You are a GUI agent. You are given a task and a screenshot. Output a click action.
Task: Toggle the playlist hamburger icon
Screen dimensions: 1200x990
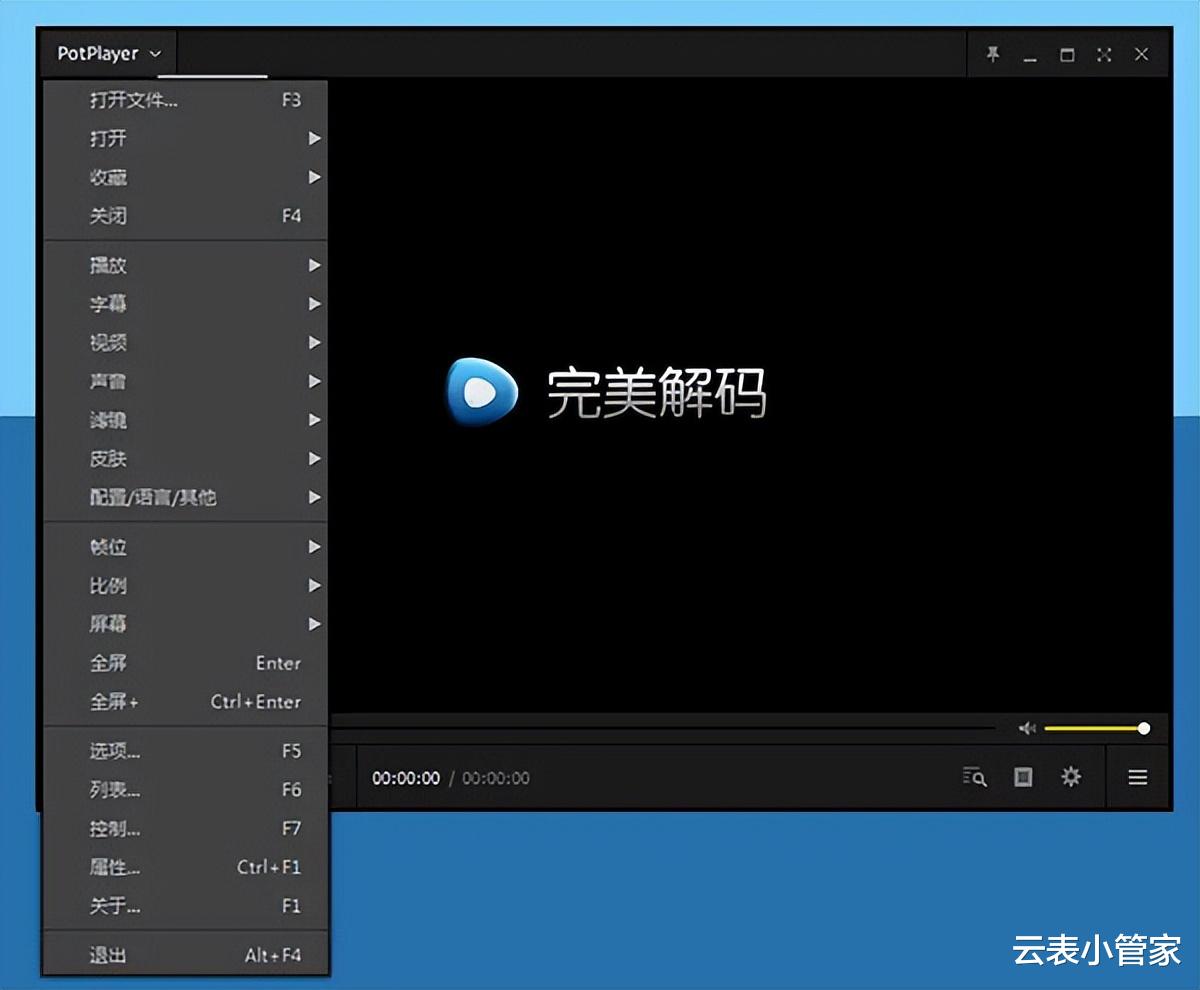1138,777
